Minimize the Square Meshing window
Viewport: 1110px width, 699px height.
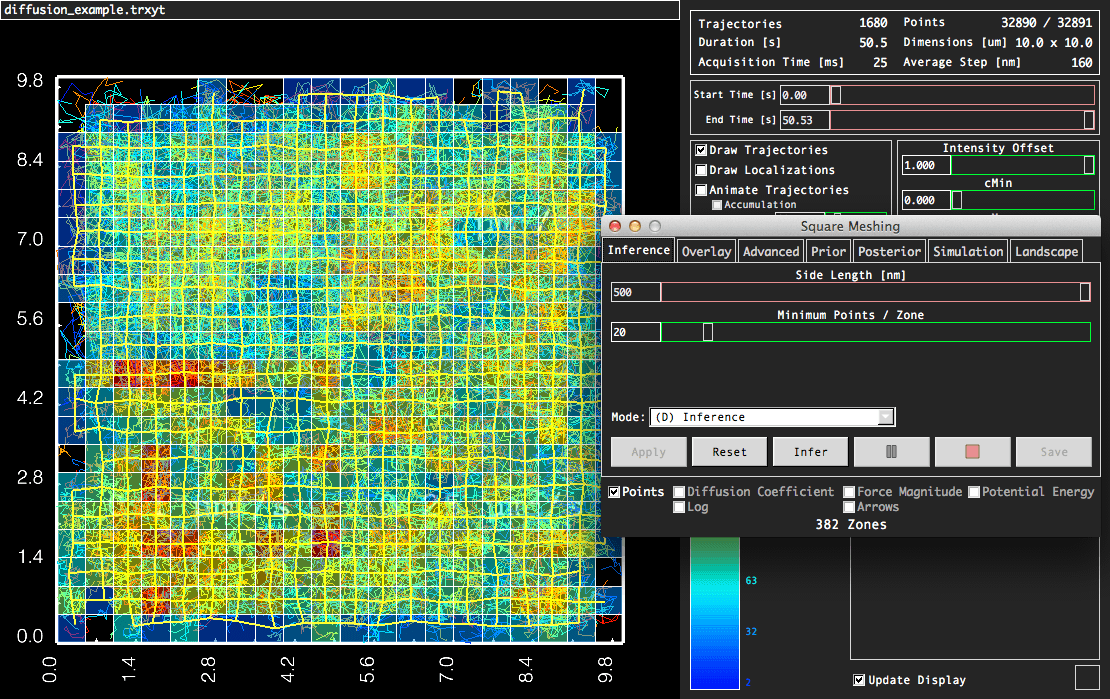[635, 226]
